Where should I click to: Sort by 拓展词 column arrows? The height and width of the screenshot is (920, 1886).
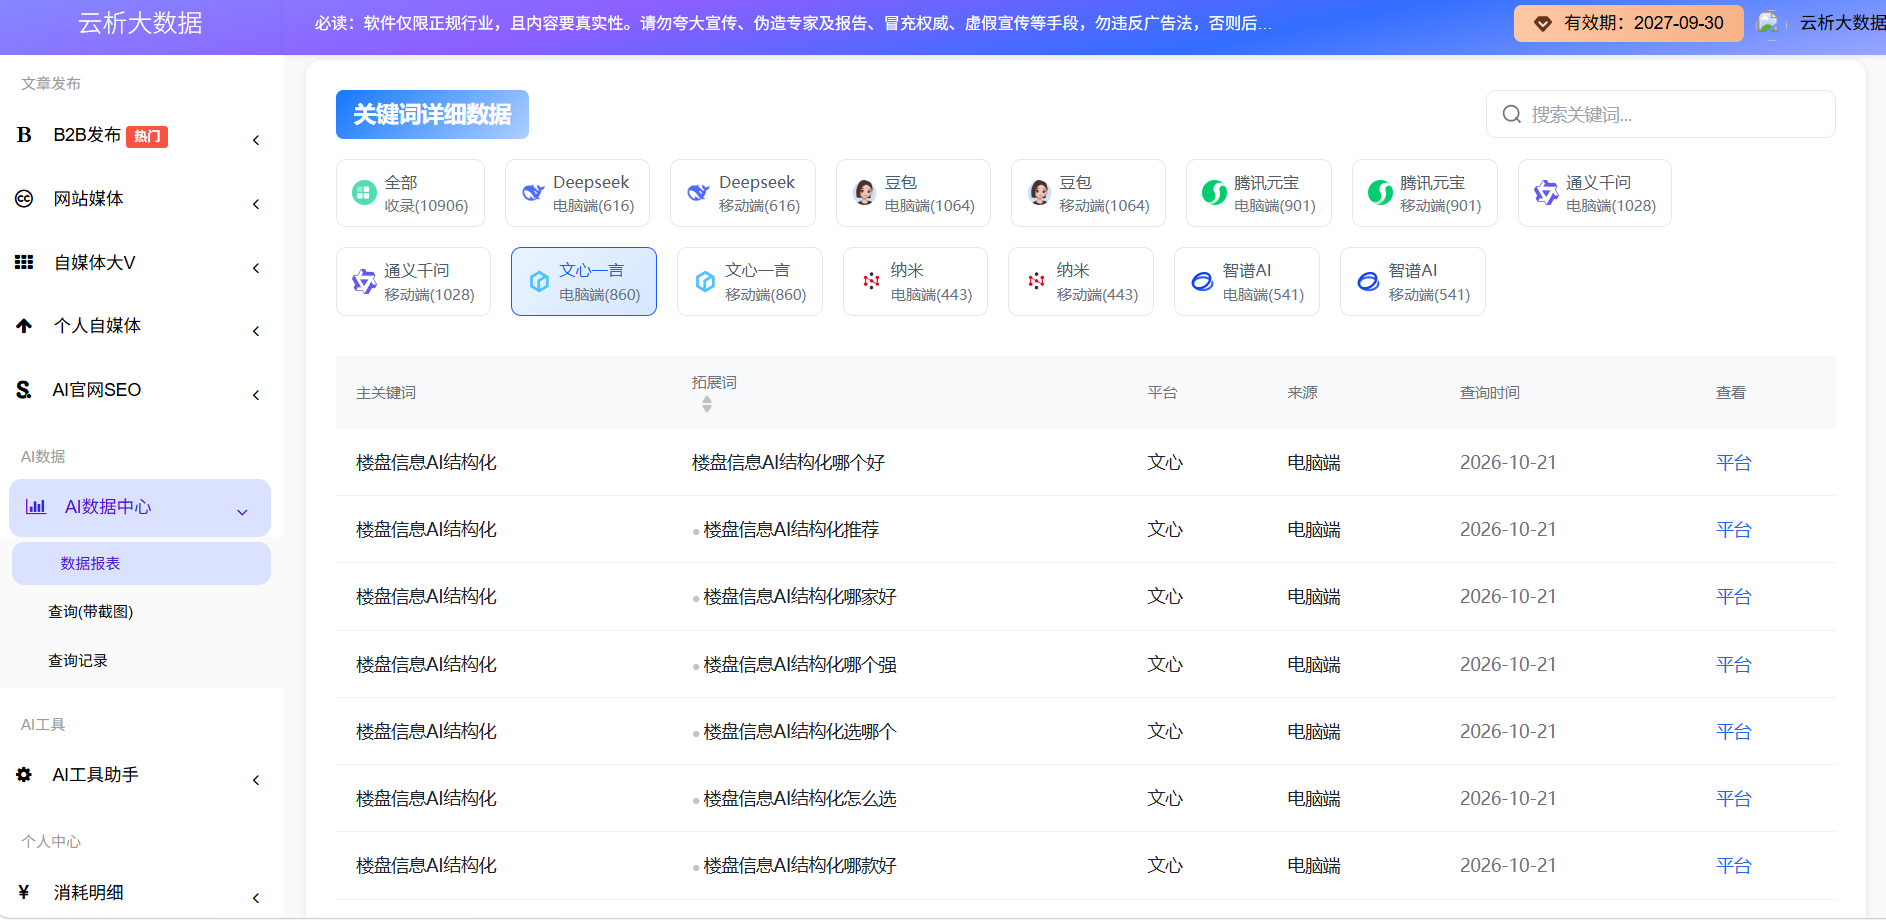[707, 404]
